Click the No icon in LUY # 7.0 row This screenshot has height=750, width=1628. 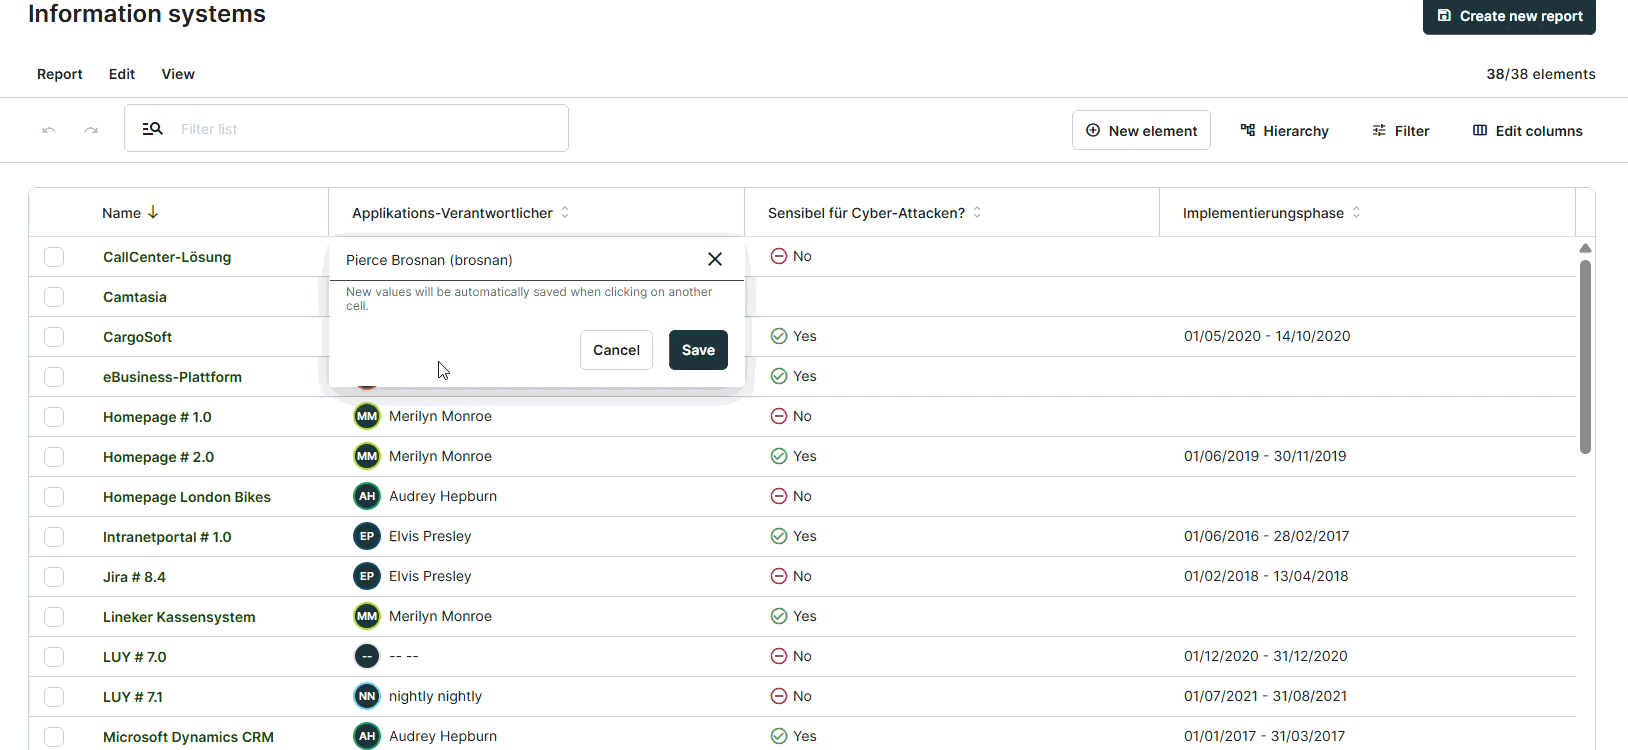[779, 656]
